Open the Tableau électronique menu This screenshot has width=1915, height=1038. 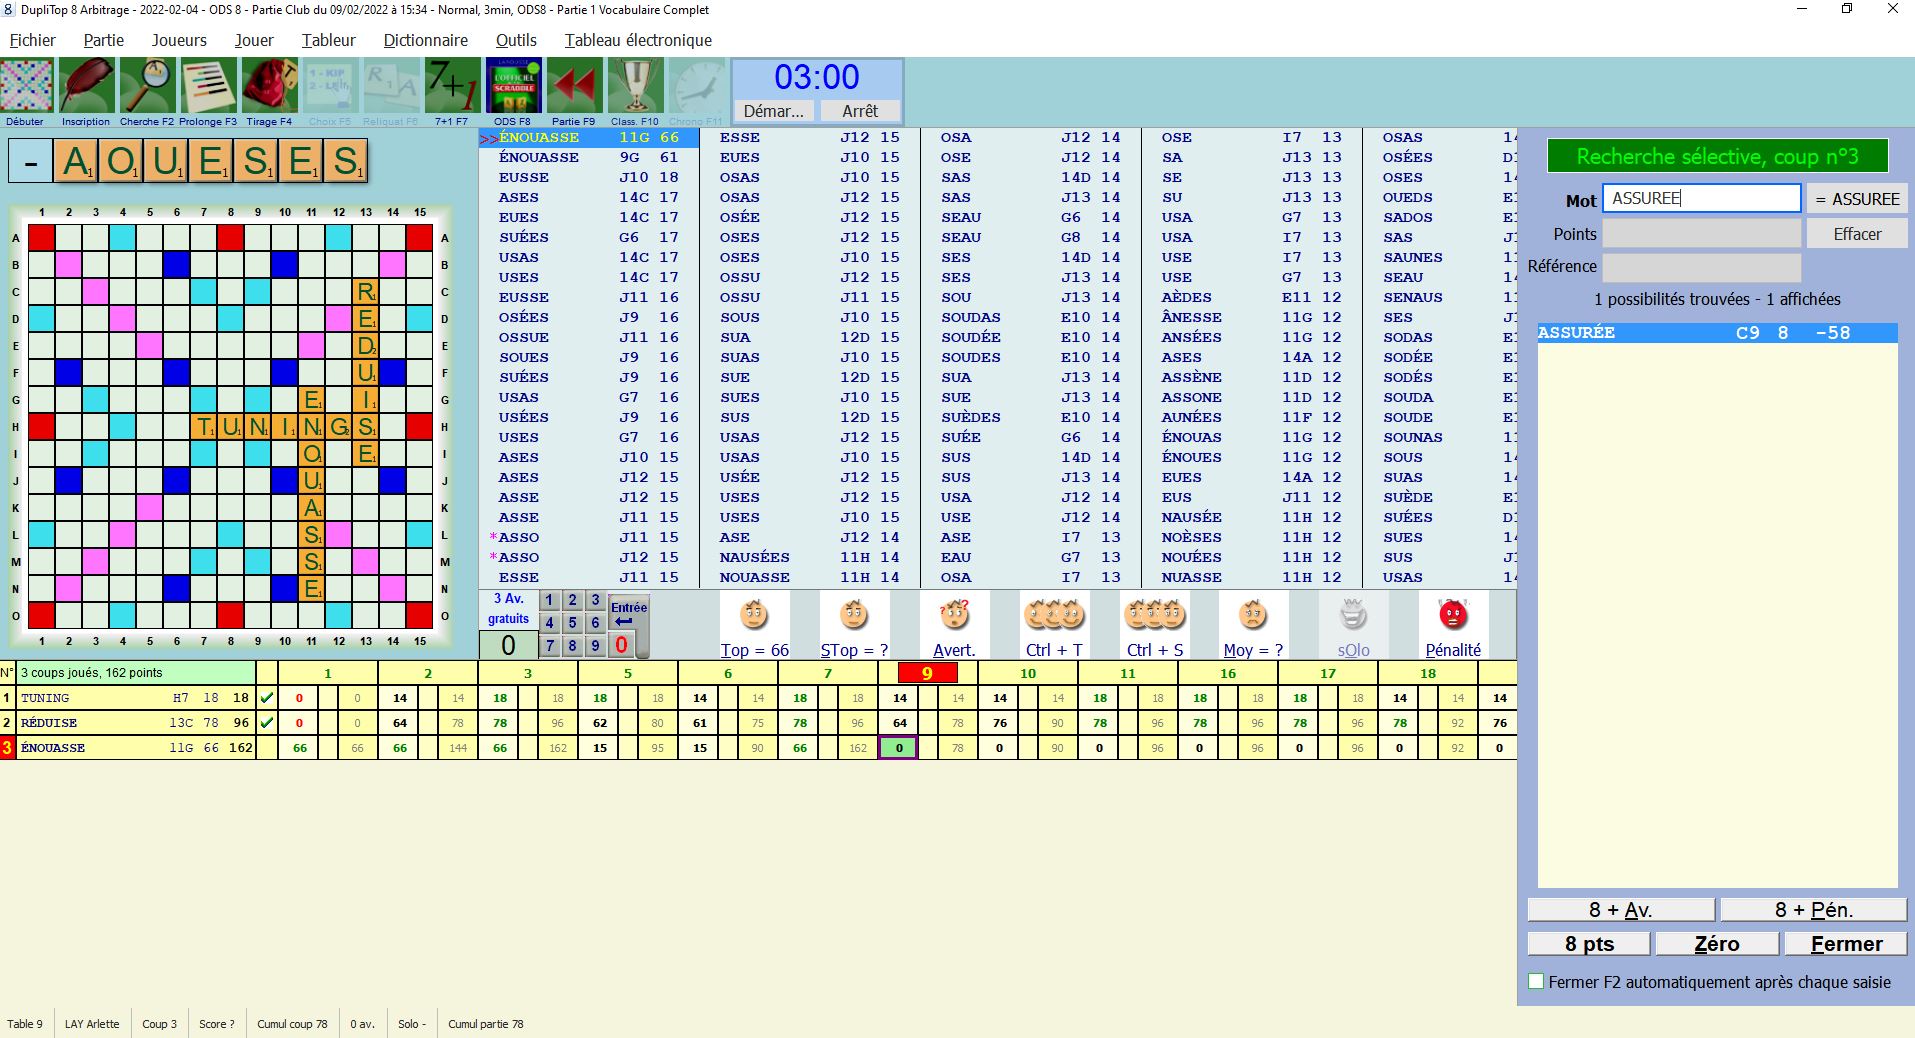click(x=638, y=40)
